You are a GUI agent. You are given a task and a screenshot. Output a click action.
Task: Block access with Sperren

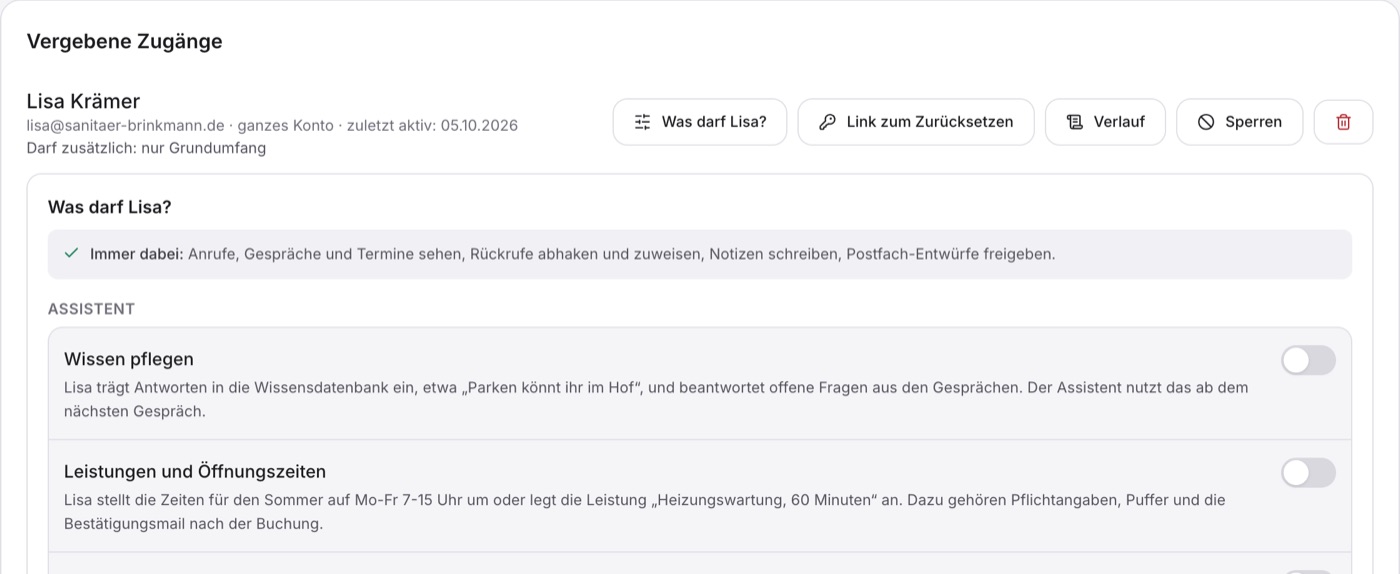[1240, 122]
